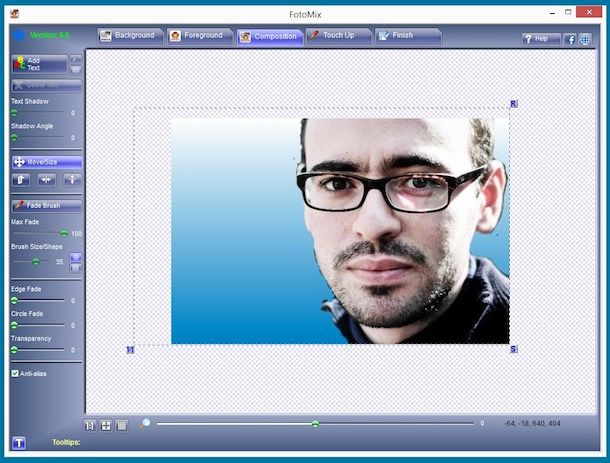Click the 1:1 handle at selection corner
The height and width of the screenshot is (463, 610).
pos(130,350)
